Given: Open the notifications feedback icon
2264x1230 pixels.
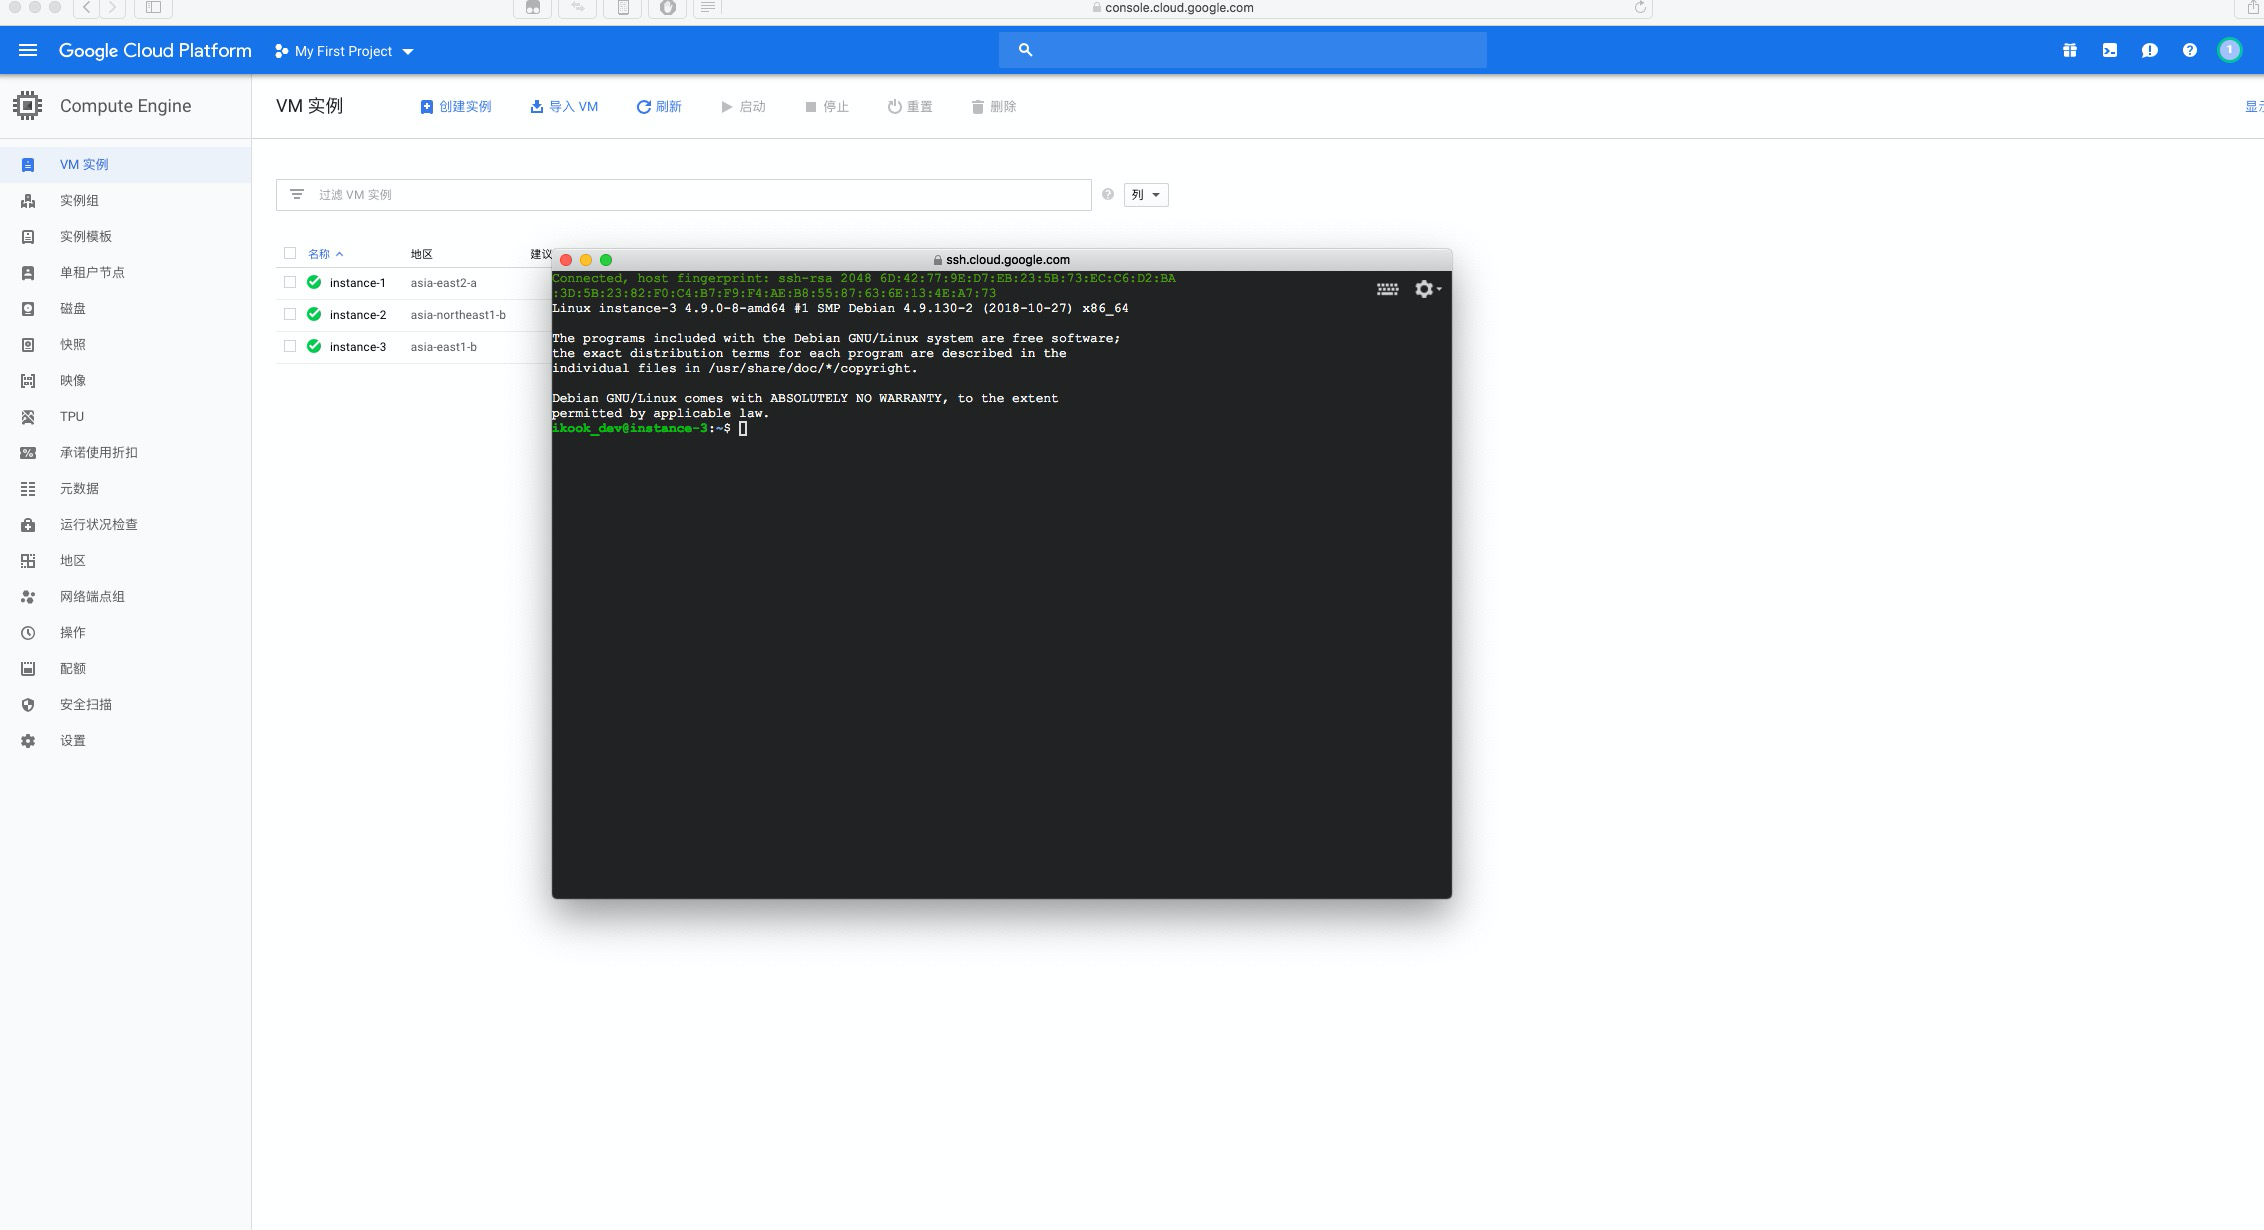Looking at the screenshot, I should 2149,50.
